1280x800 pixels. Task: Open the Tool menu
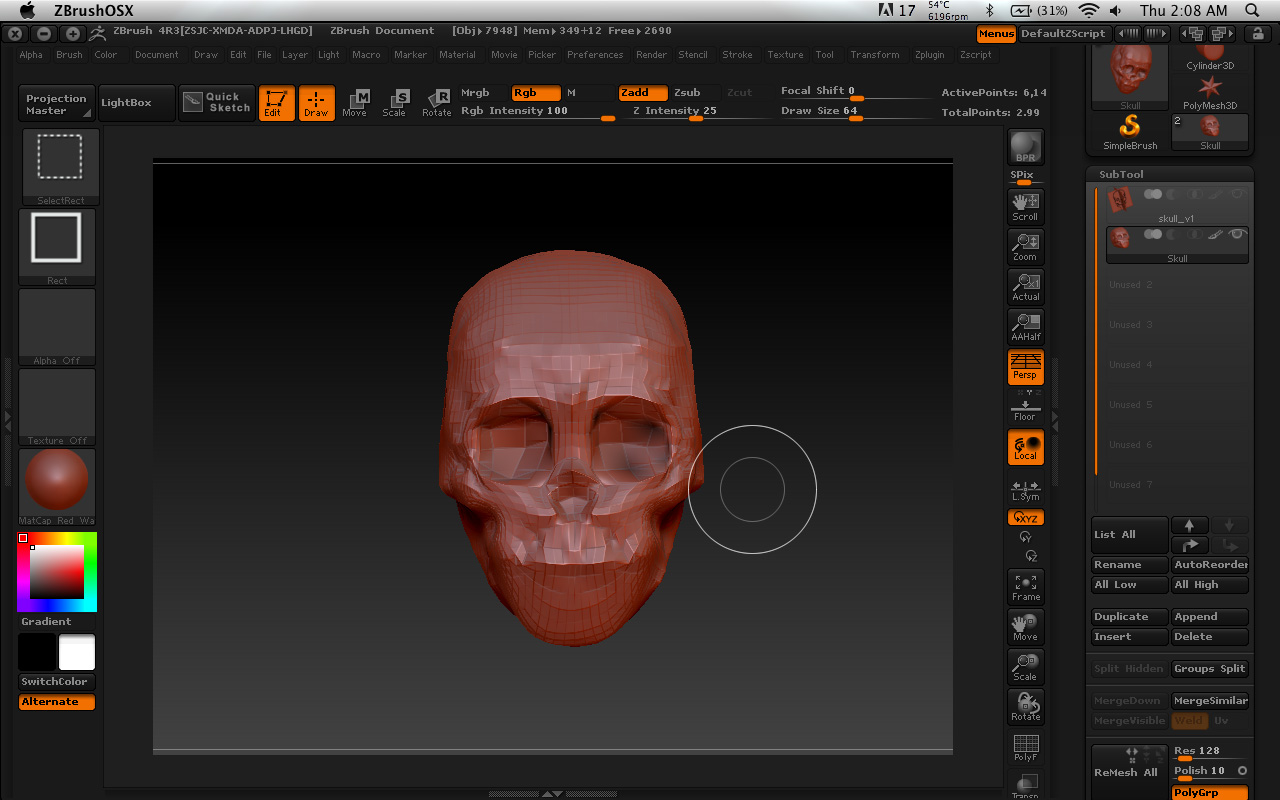click(x=824, y=55)
